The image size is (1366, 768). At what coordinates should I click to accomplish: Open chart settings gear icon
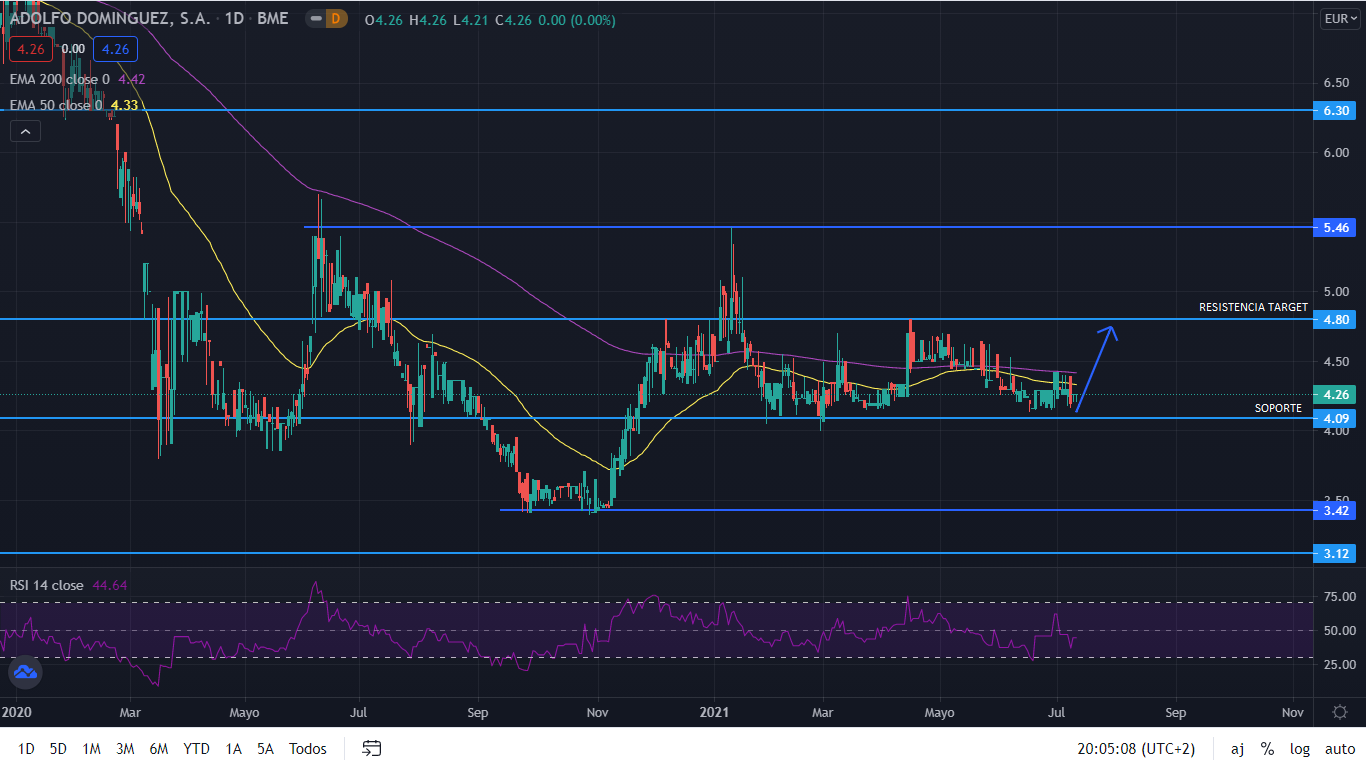click(x=1340, y=712)
